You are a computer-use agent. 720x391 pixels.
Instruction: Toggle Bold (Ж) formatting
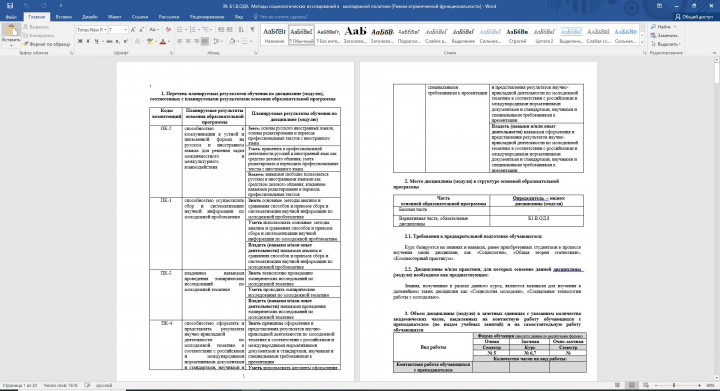click(x=80, y=41)
